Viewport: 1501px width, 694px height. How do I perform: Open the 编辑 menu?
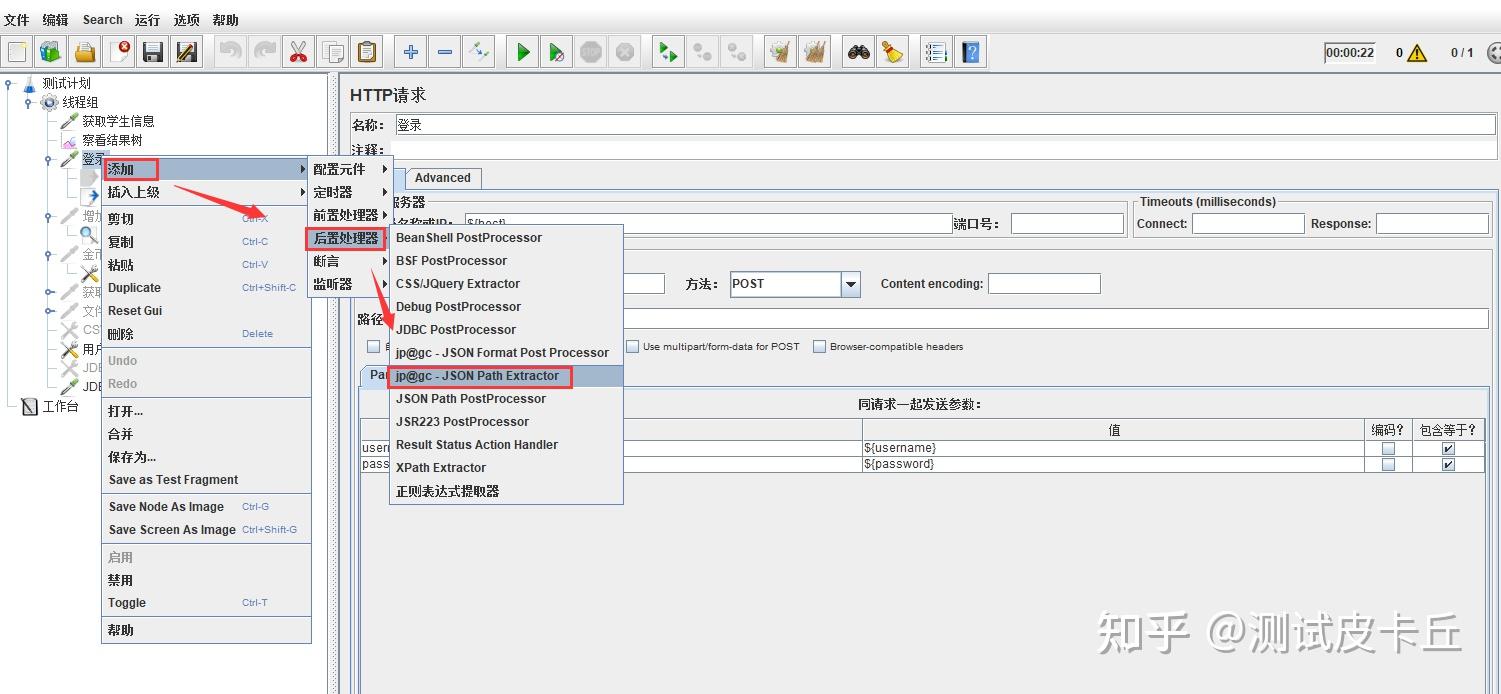pos(56,20)
